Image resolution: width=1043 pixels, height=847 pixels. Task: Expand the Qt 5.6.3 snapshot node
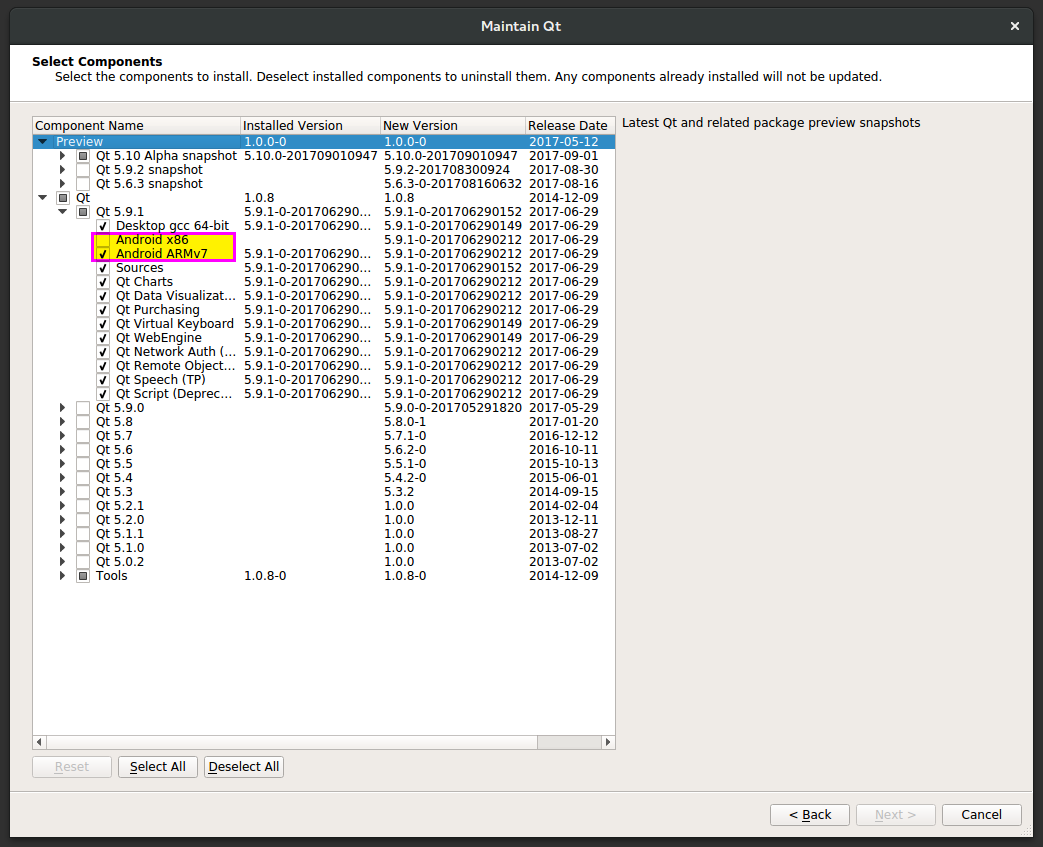tap(63, 184)
